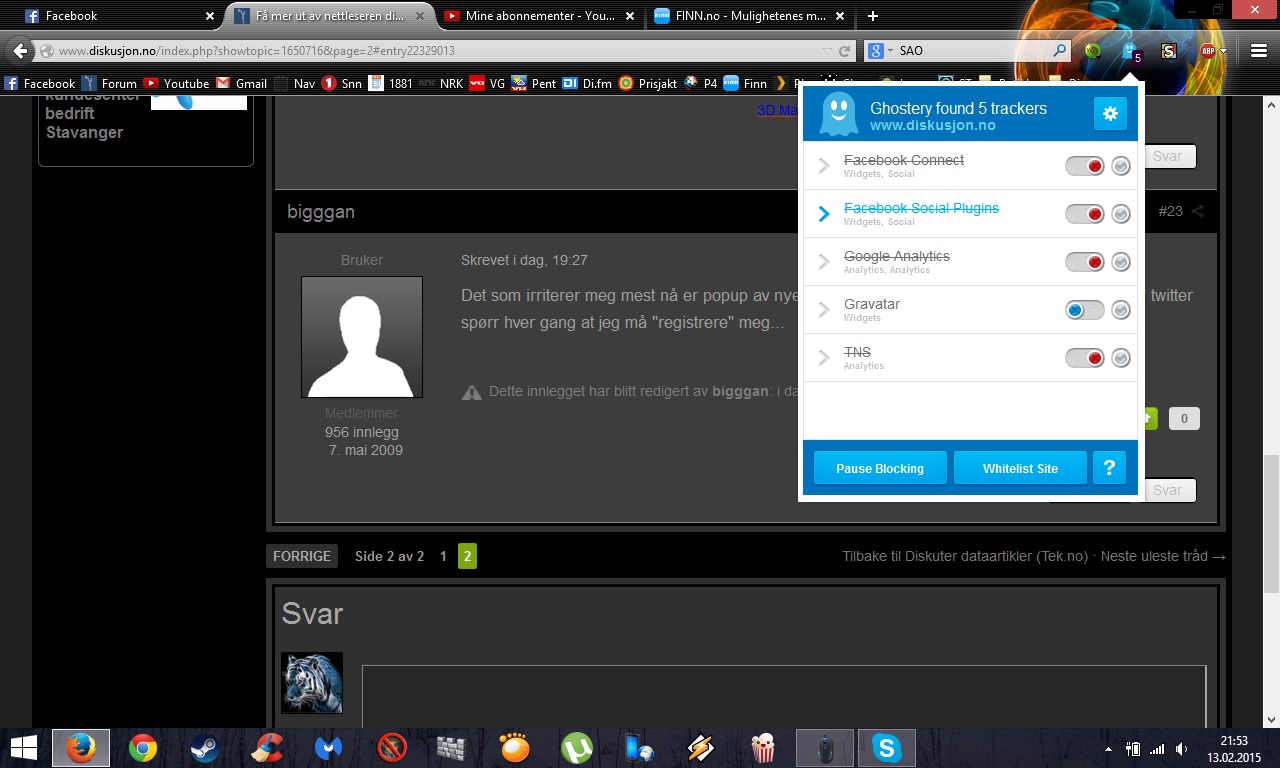Click post number #23 link
The image size is (1280, 768).
click(x=1170, y=211)
